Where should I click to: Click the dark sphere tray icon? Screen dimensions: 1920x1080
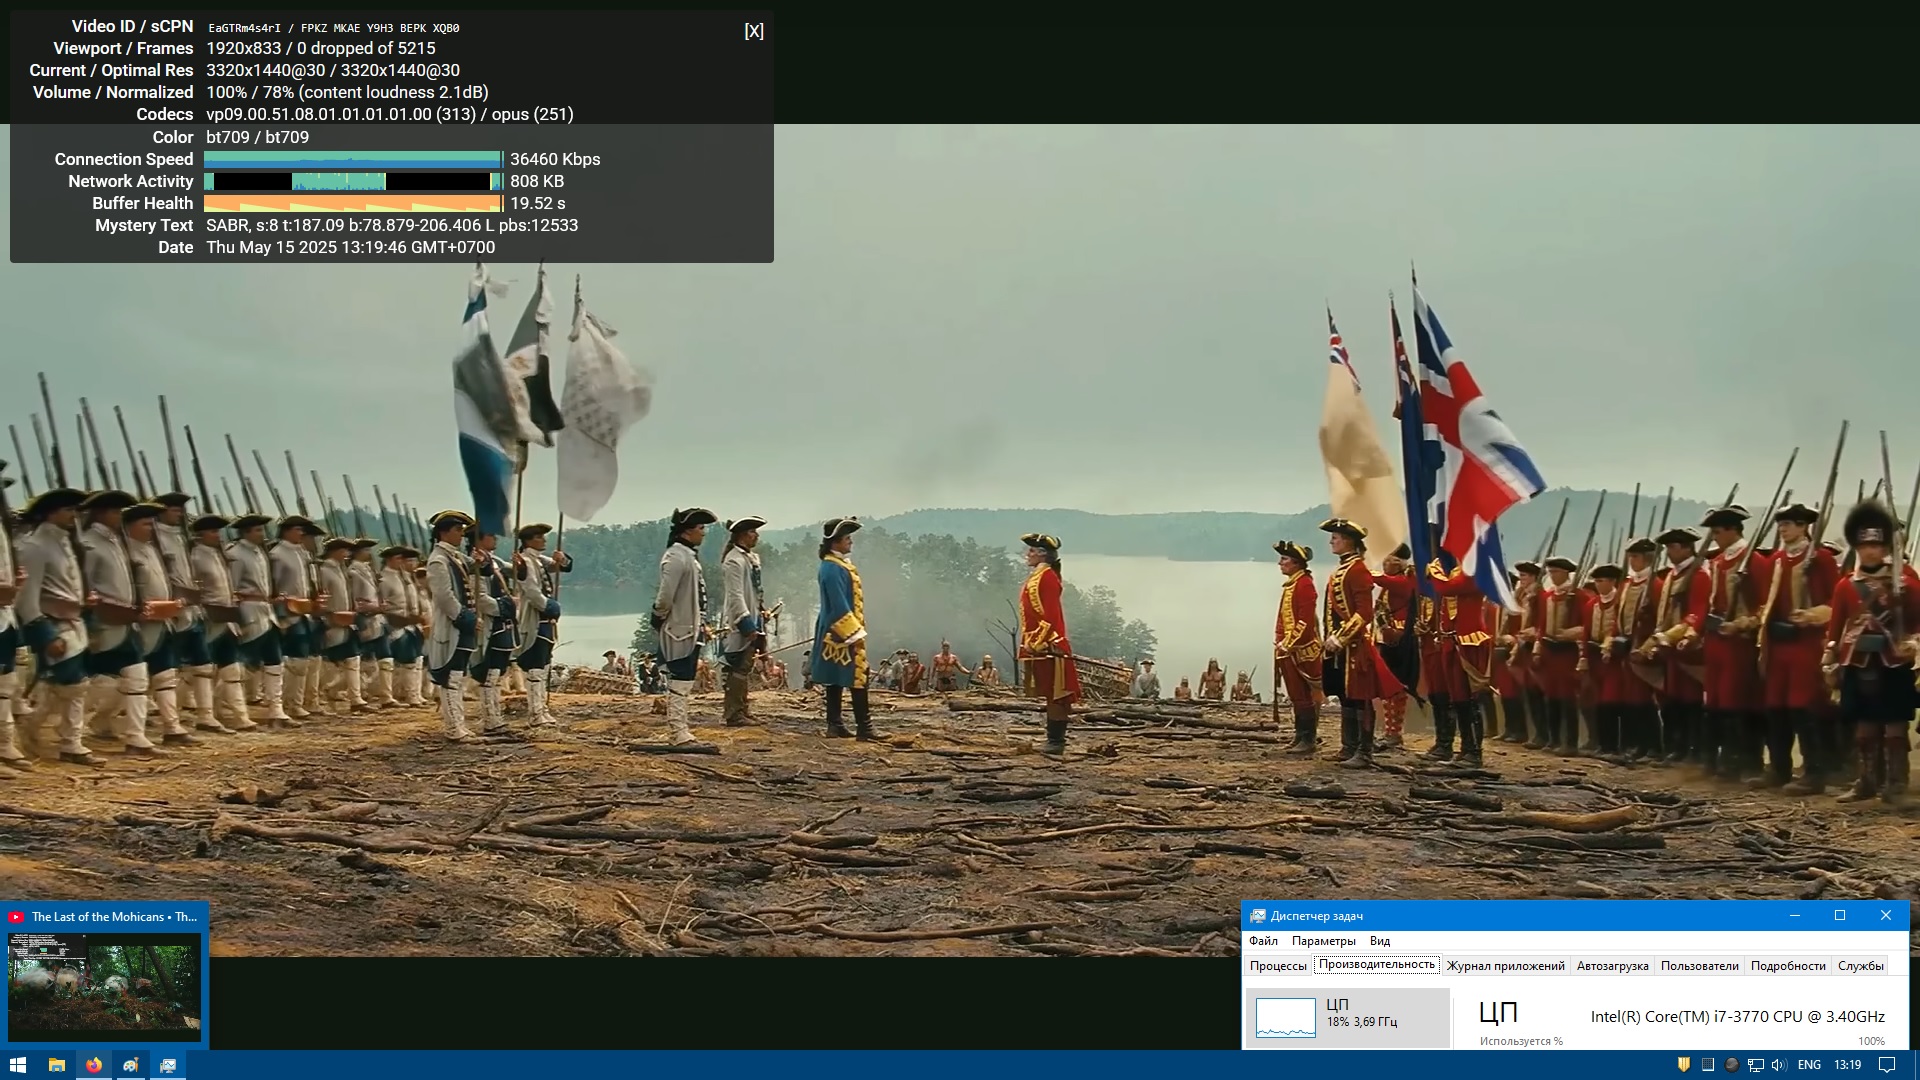point(1732,1065)
